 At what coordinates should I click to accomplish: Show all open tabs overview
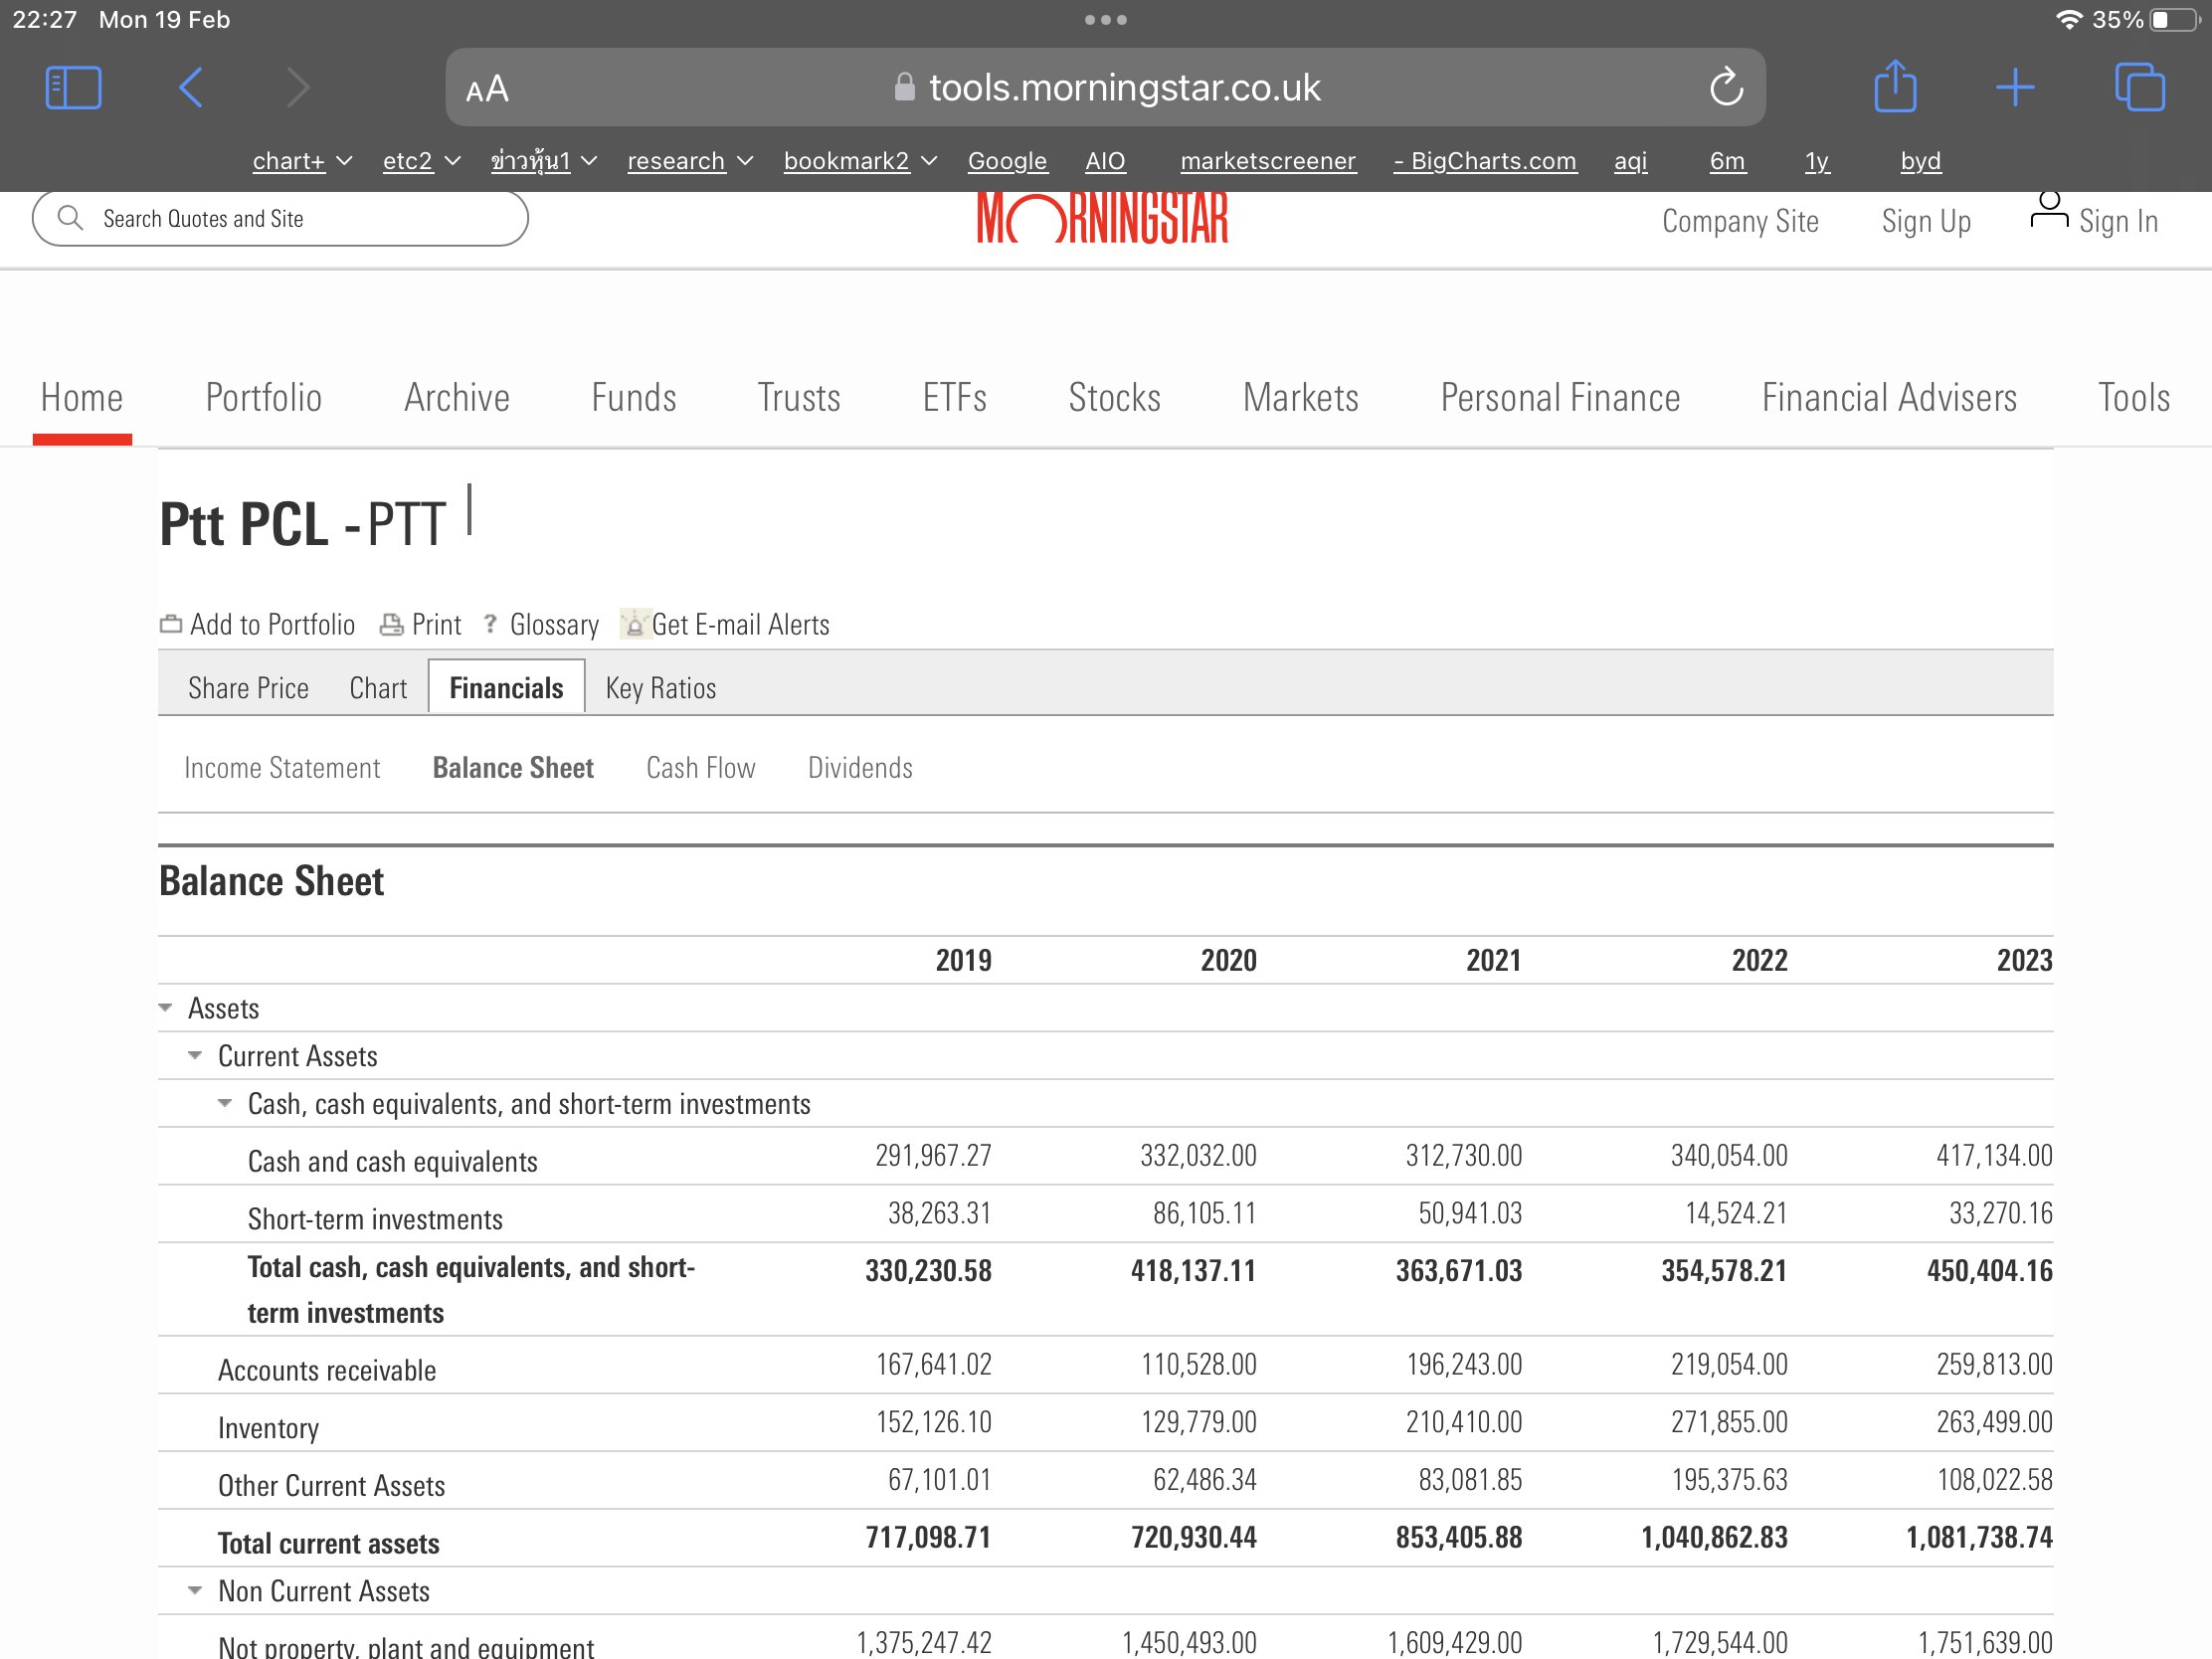(x=2140, y=87)
